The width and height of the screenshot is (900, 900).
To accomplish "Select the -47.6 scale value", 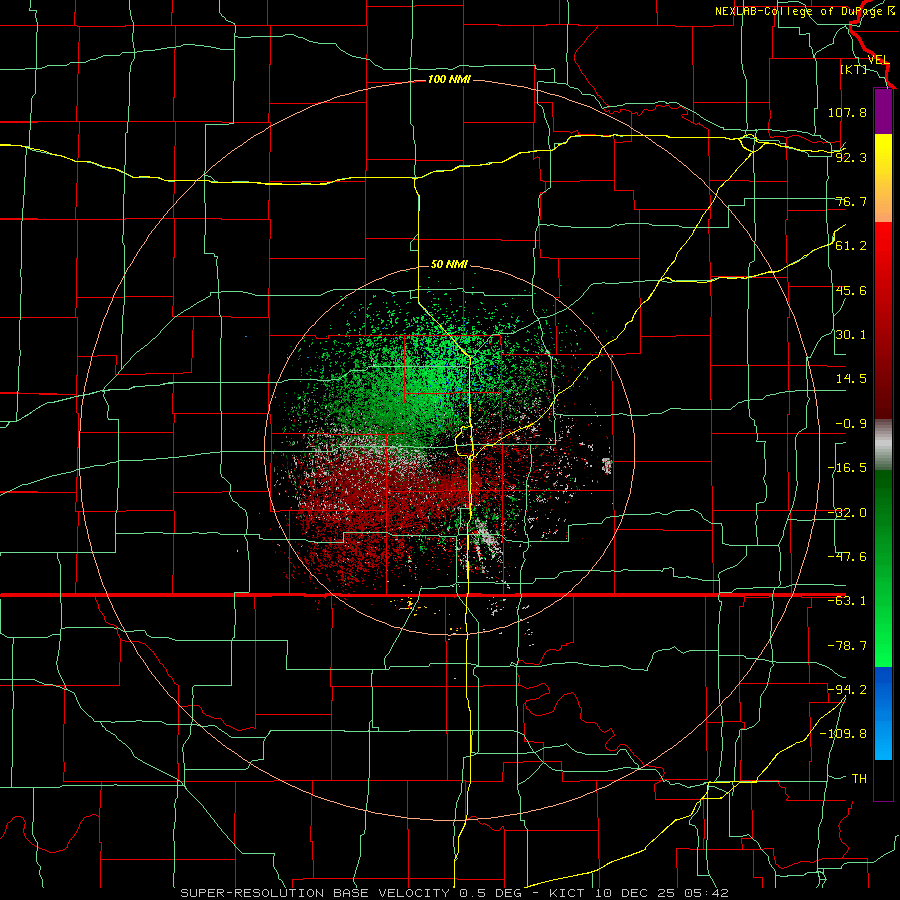I will tap(847, 557).
